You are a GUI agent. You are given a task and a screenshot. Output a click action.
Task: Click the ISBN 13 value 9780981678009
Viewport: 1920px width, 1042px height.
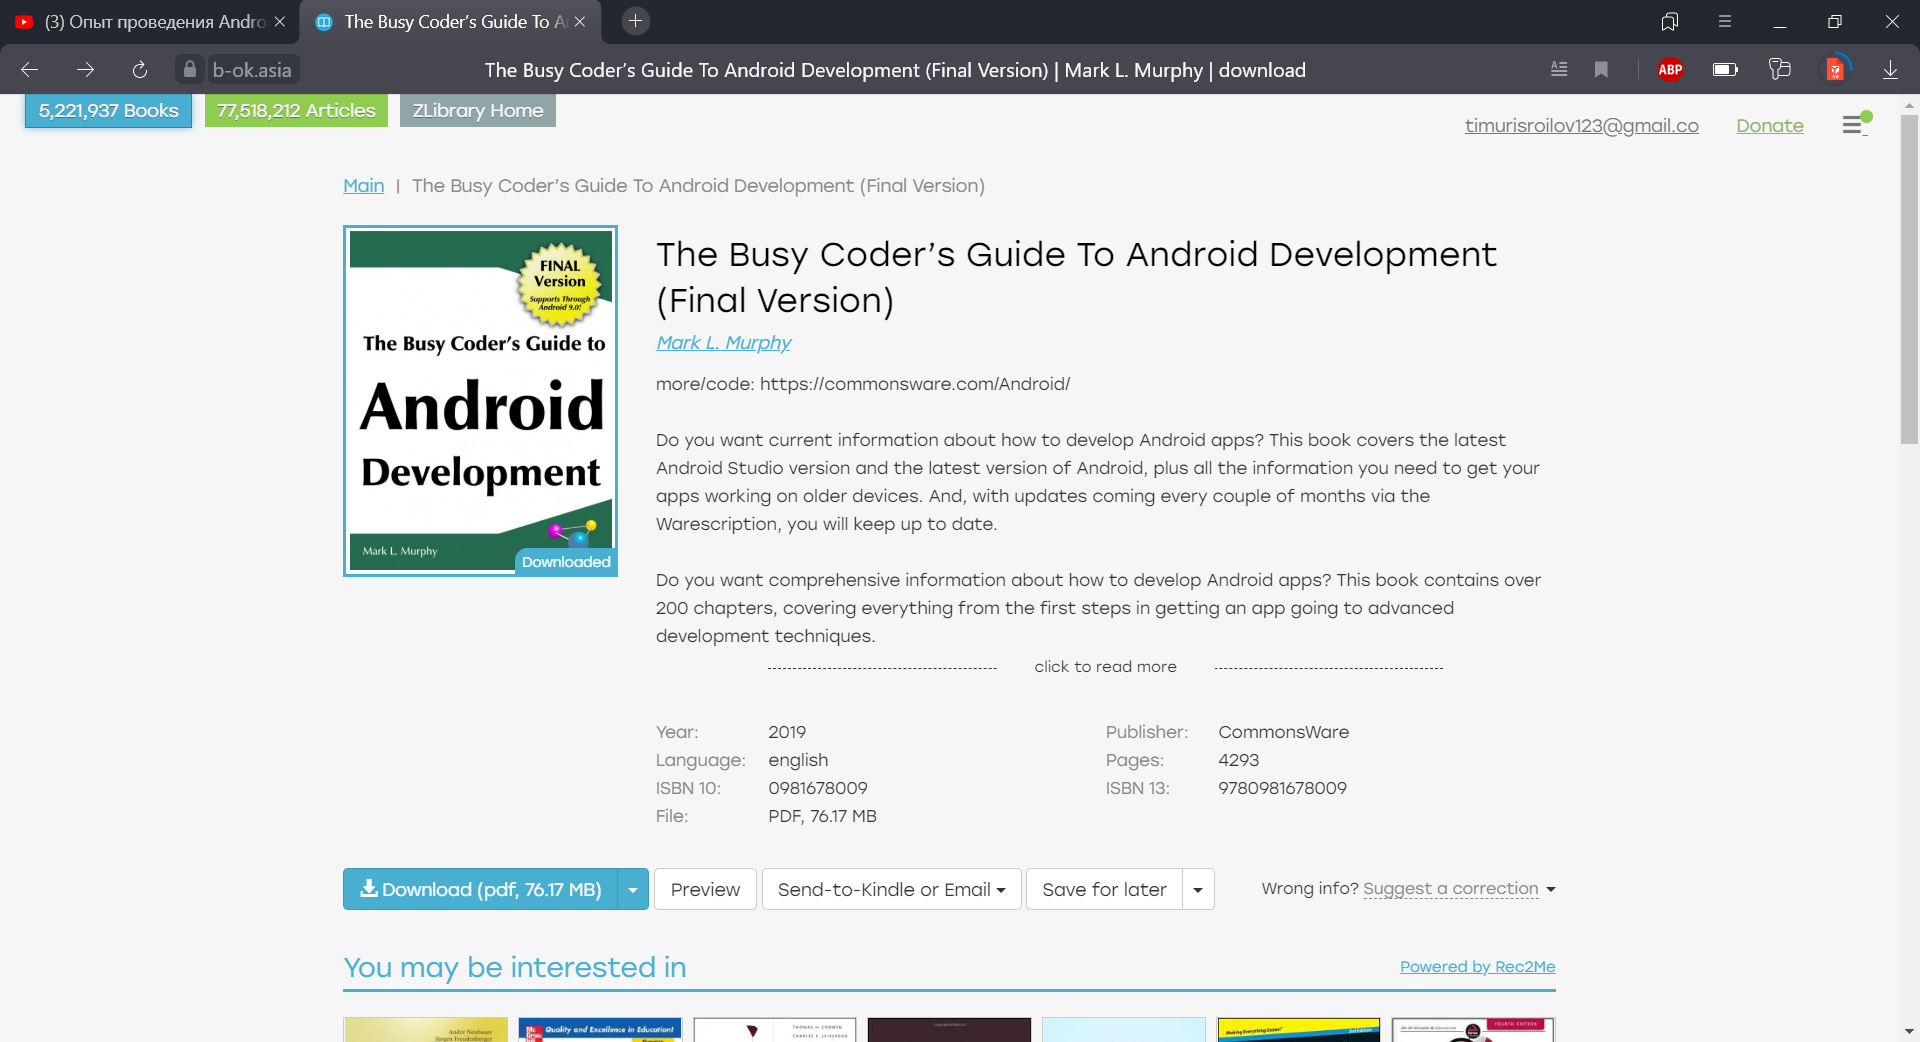point(1282,788)
